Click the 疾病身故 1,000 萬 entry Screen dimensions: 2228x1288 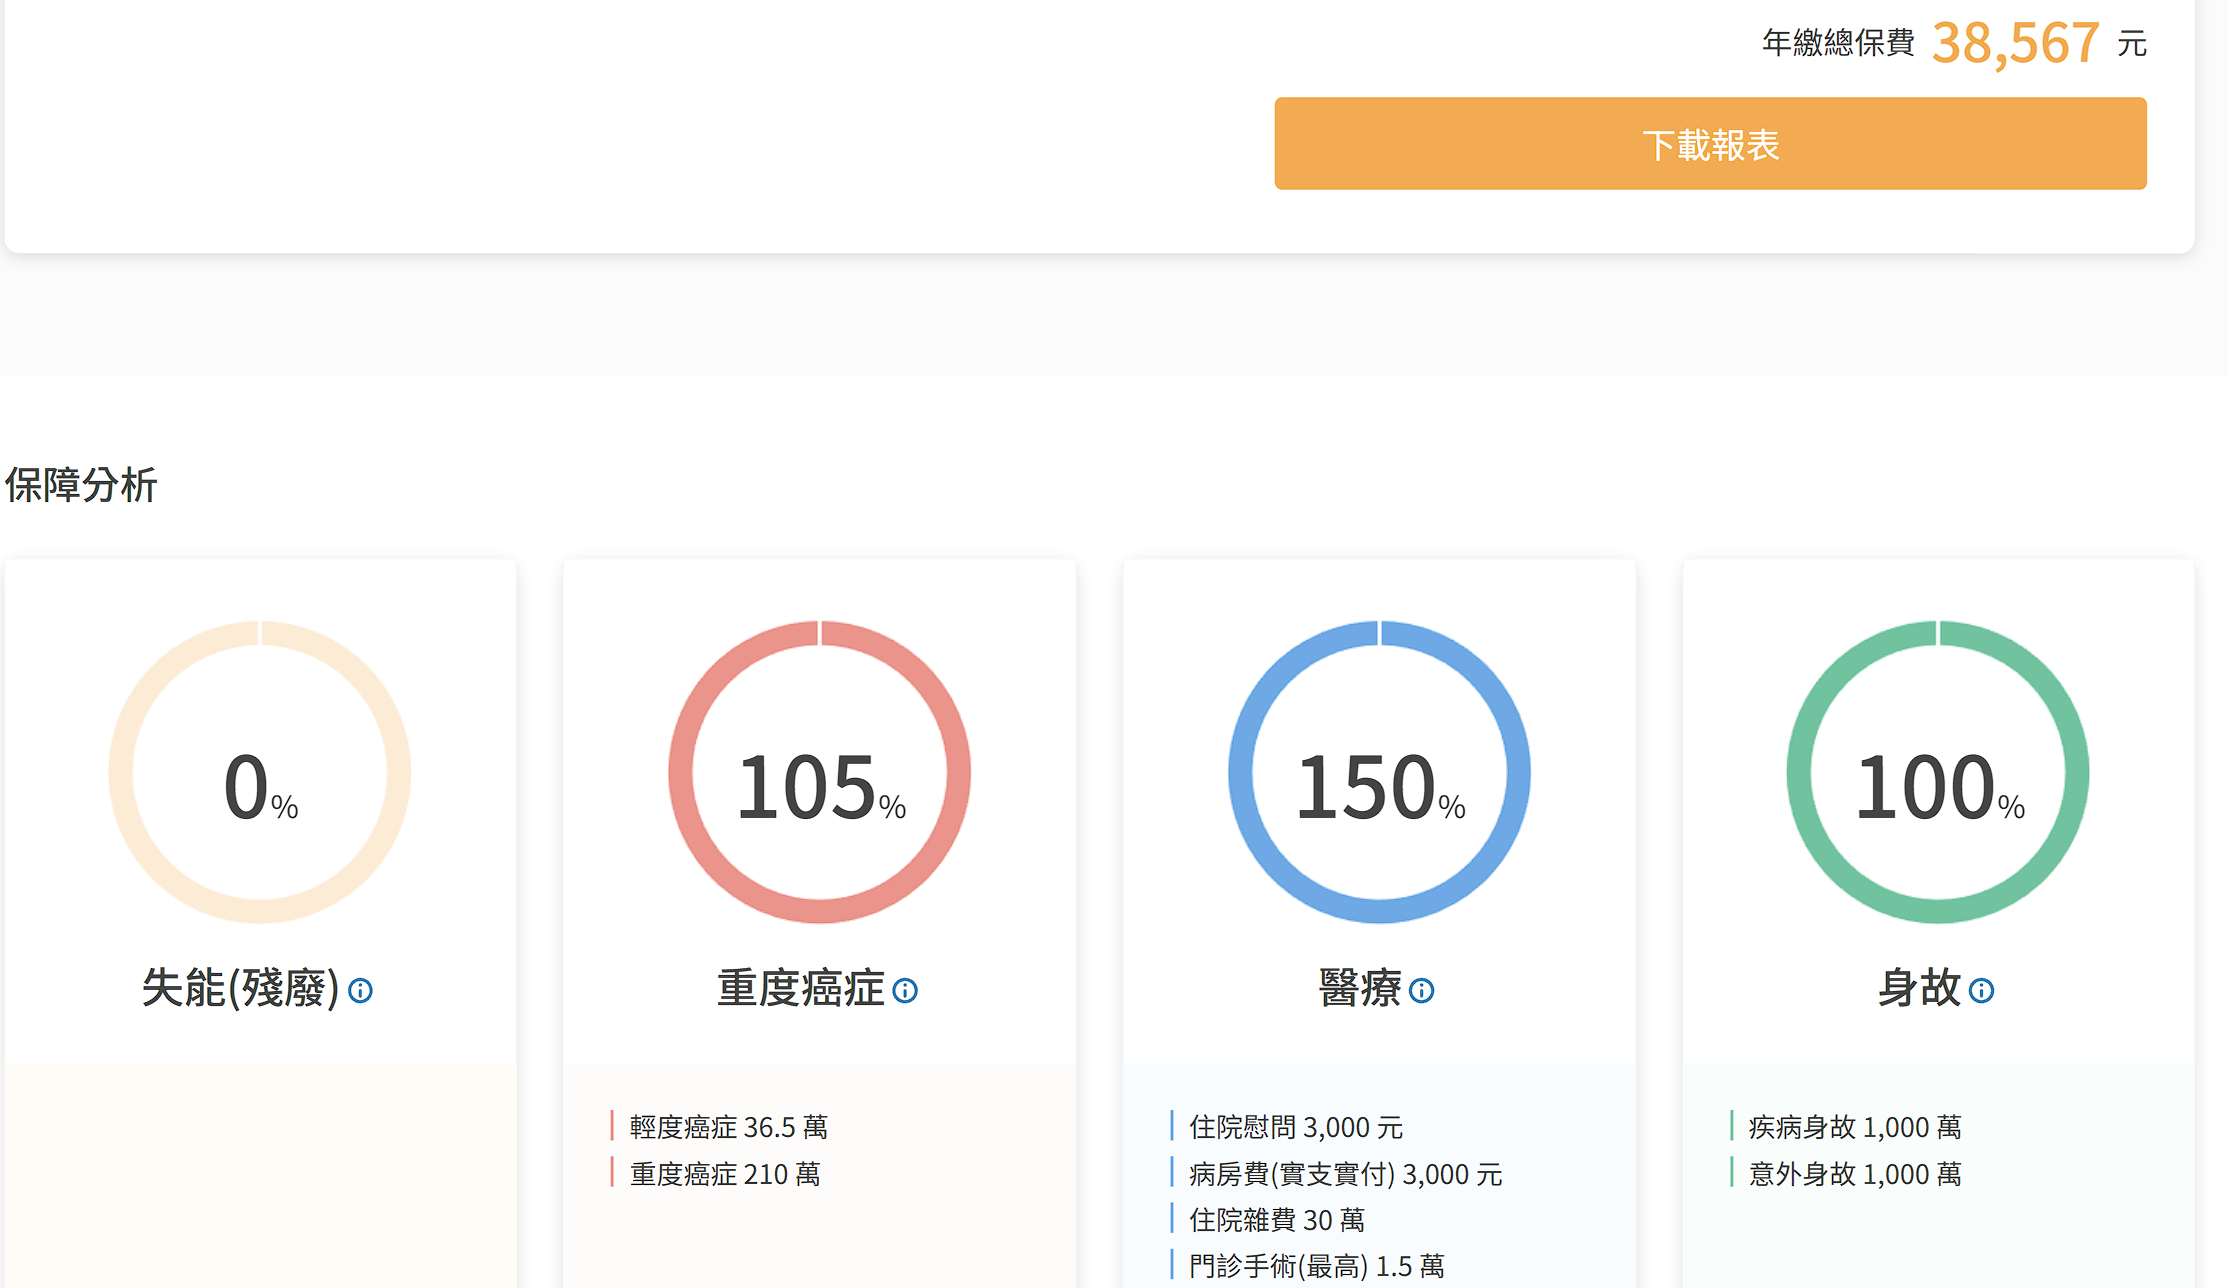(1854, 1127)
